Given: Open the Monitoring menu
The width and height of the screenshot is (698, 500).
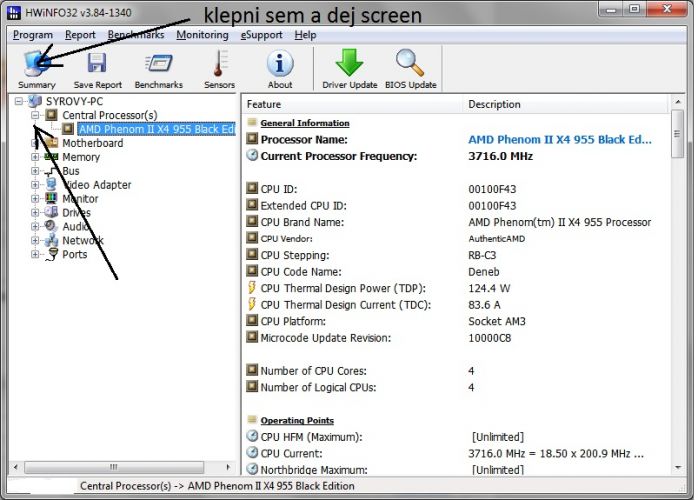Looking at the screenshot, I should pos(203,35).
